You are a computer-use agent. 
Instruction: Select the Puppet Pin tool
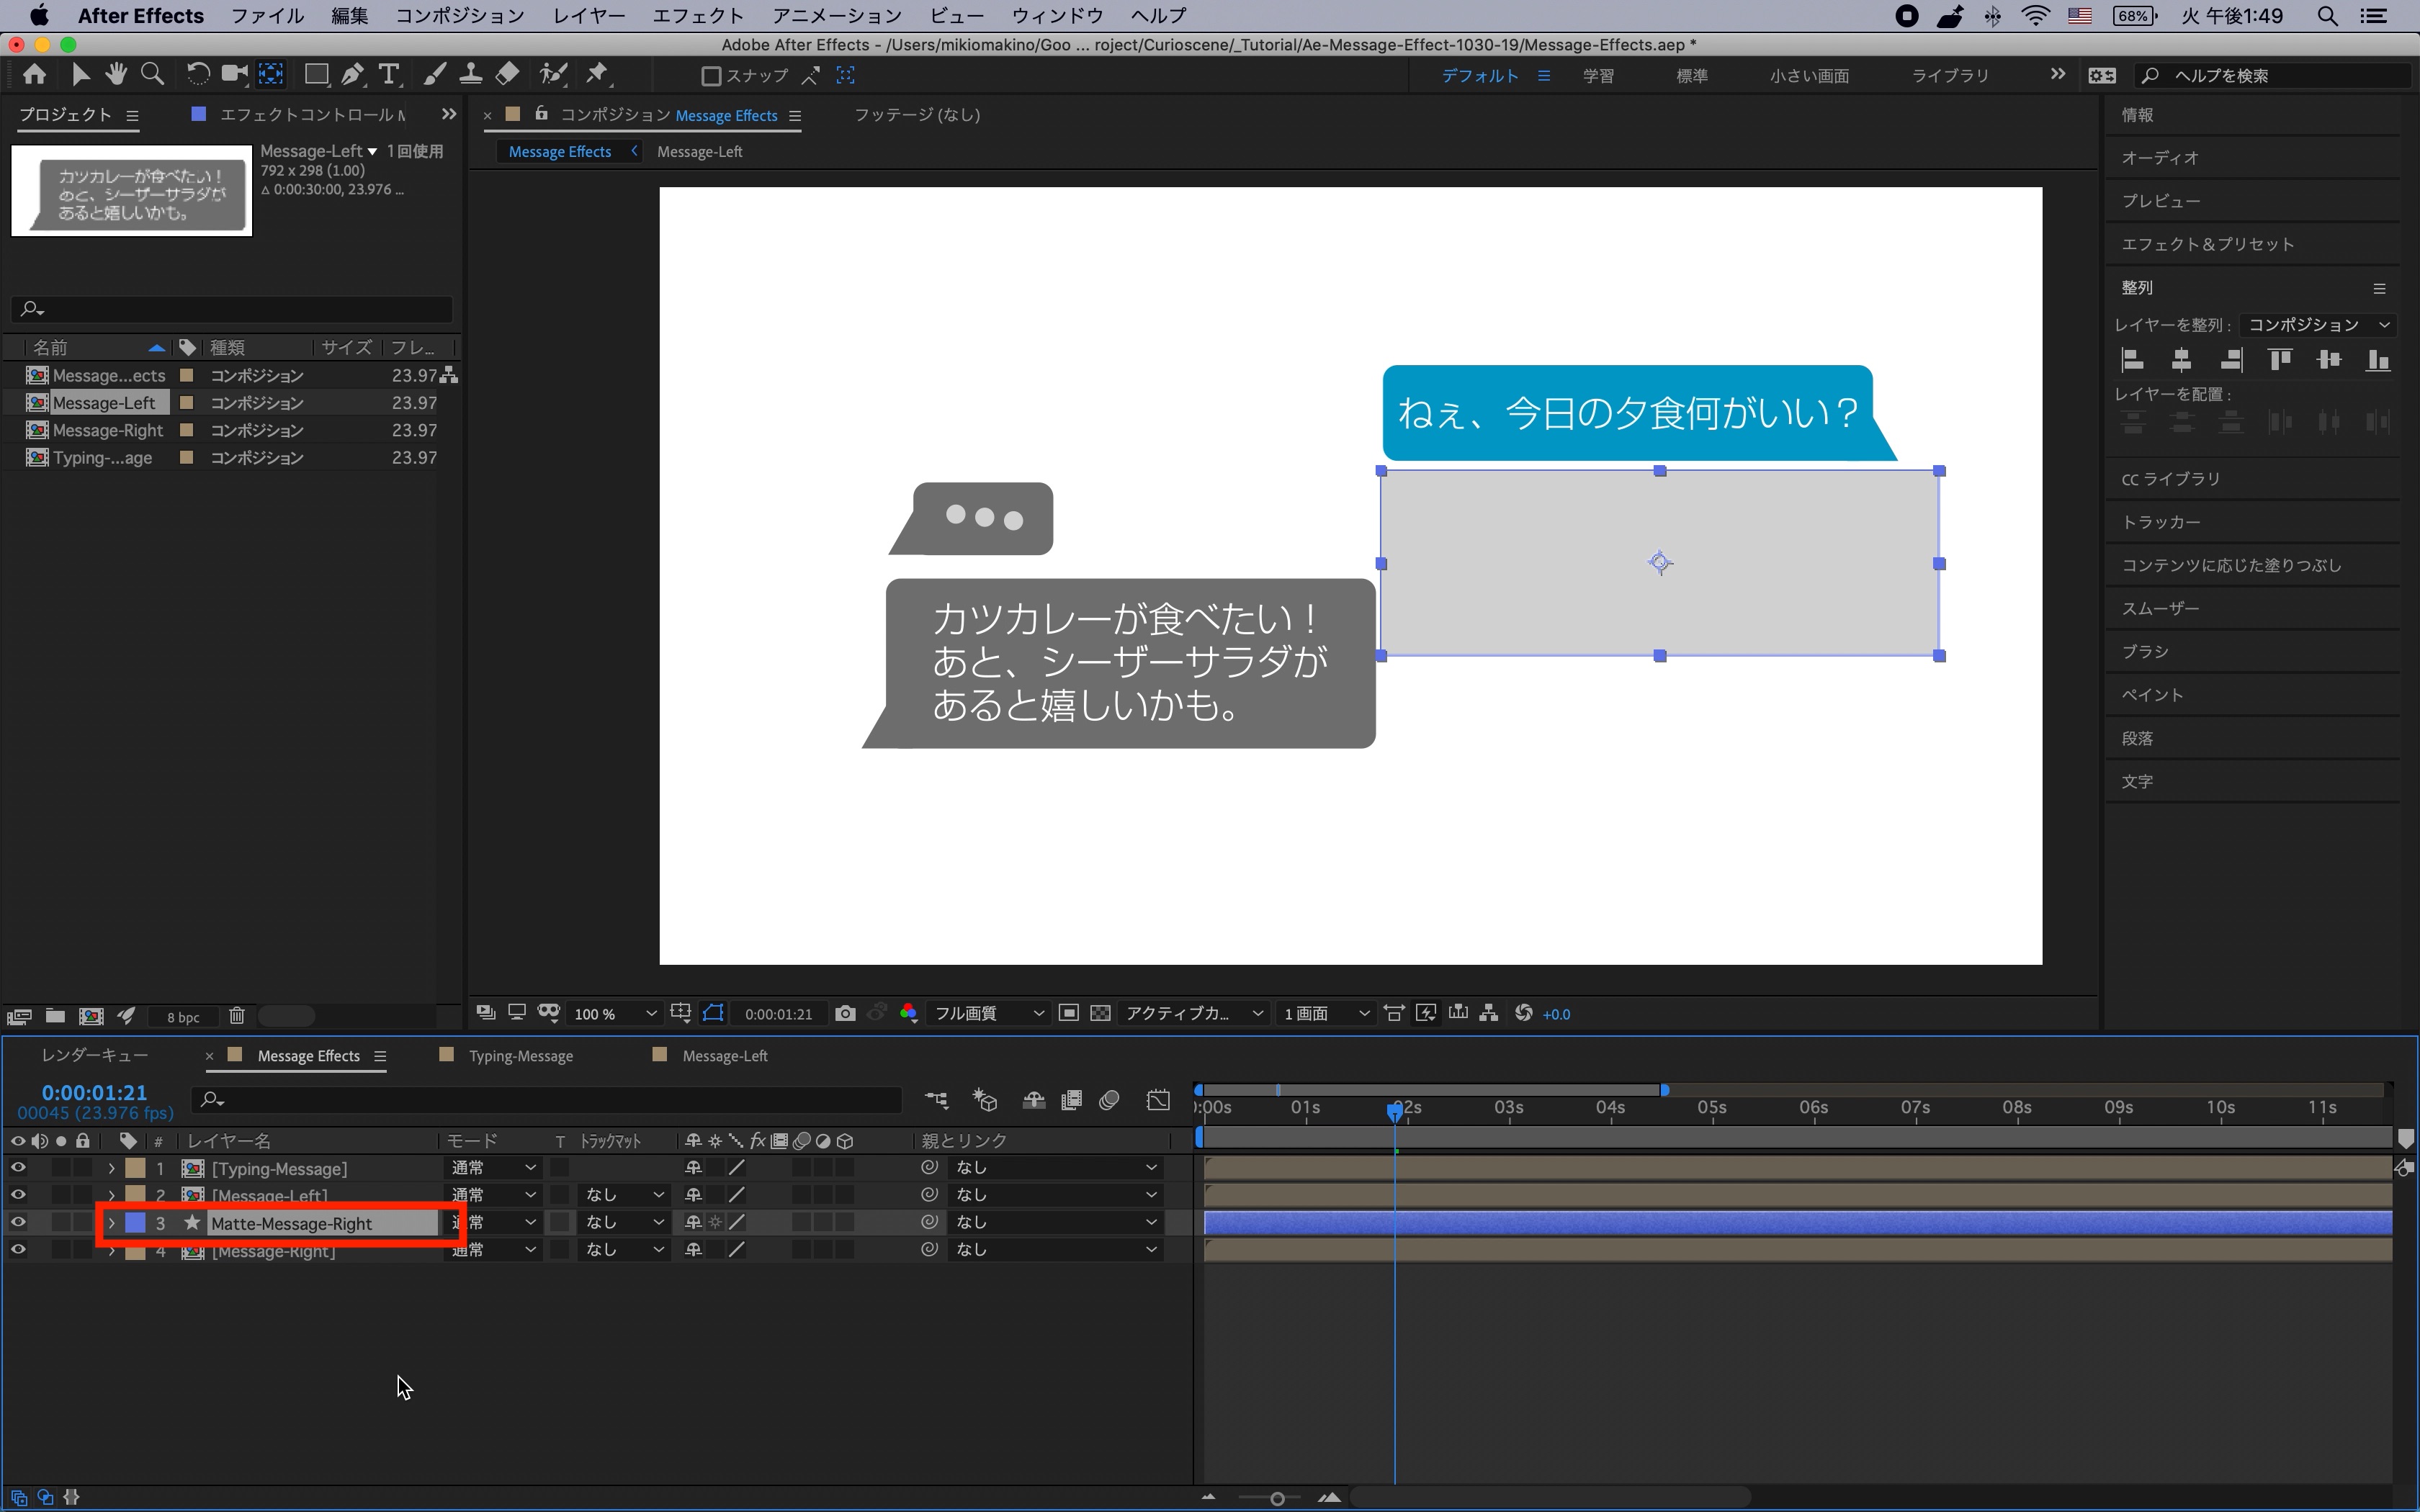598,75
